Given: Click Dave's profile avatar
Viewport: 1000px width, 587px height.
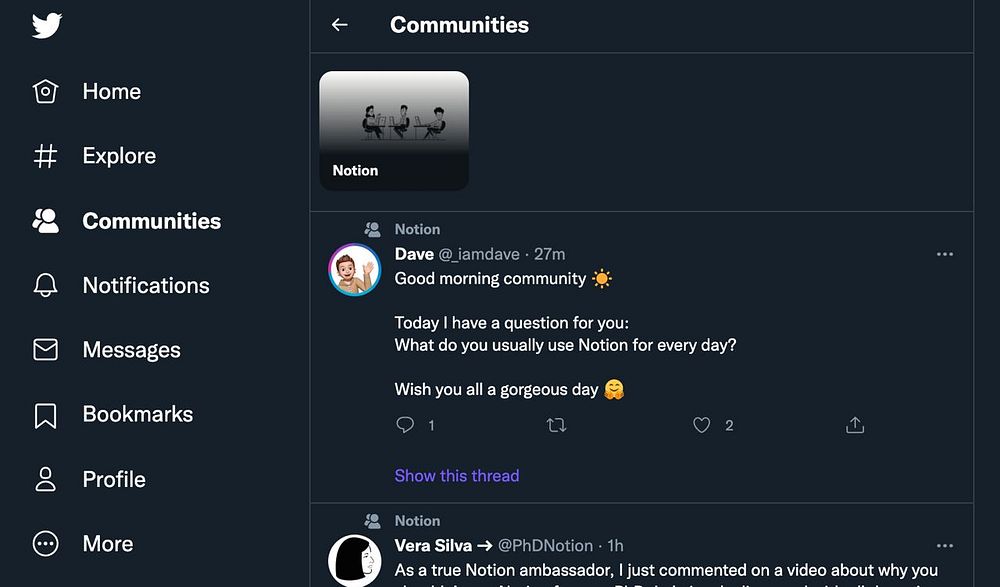Looking at the screenshot, I should click(x=355, y=270).
